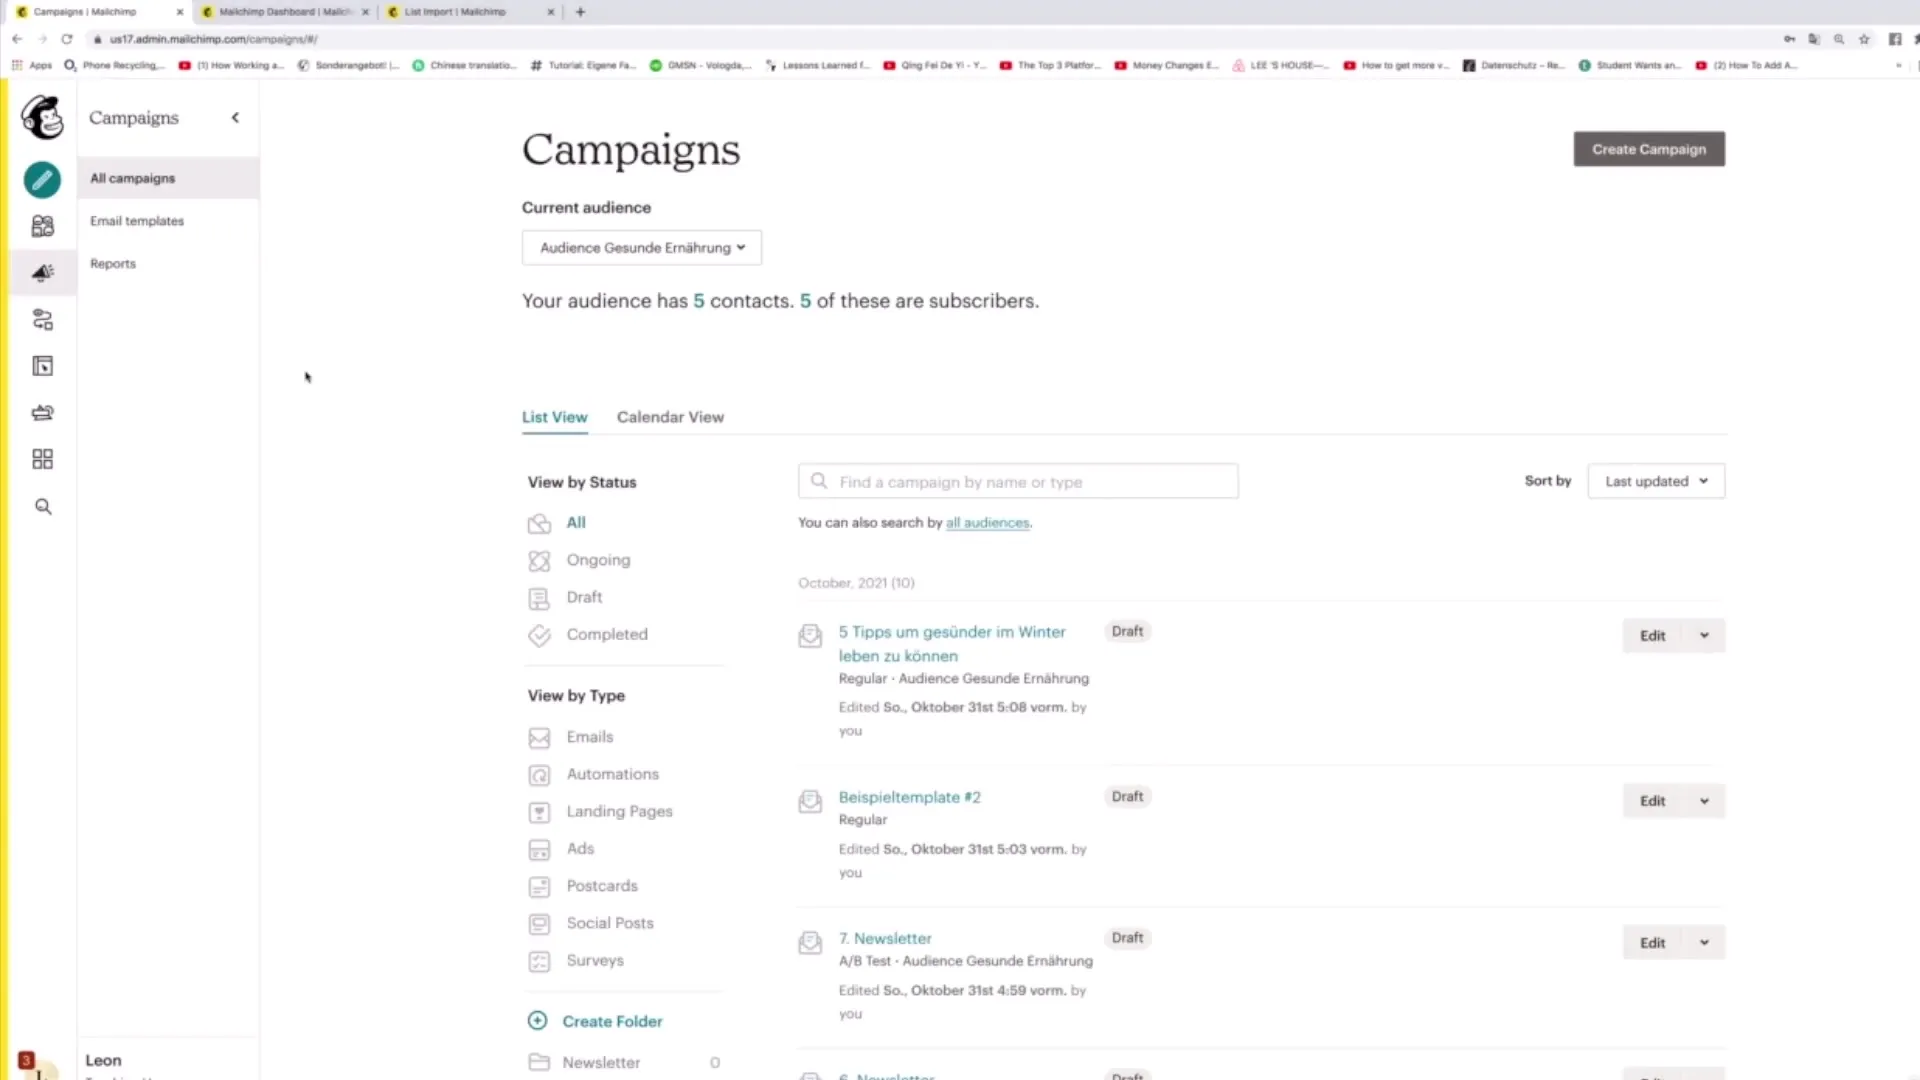This screenshot has width=1920, height=1080.
Task: Expand the Edit dropdown for 5 Tipps campaign
Action: [1704, 634]
